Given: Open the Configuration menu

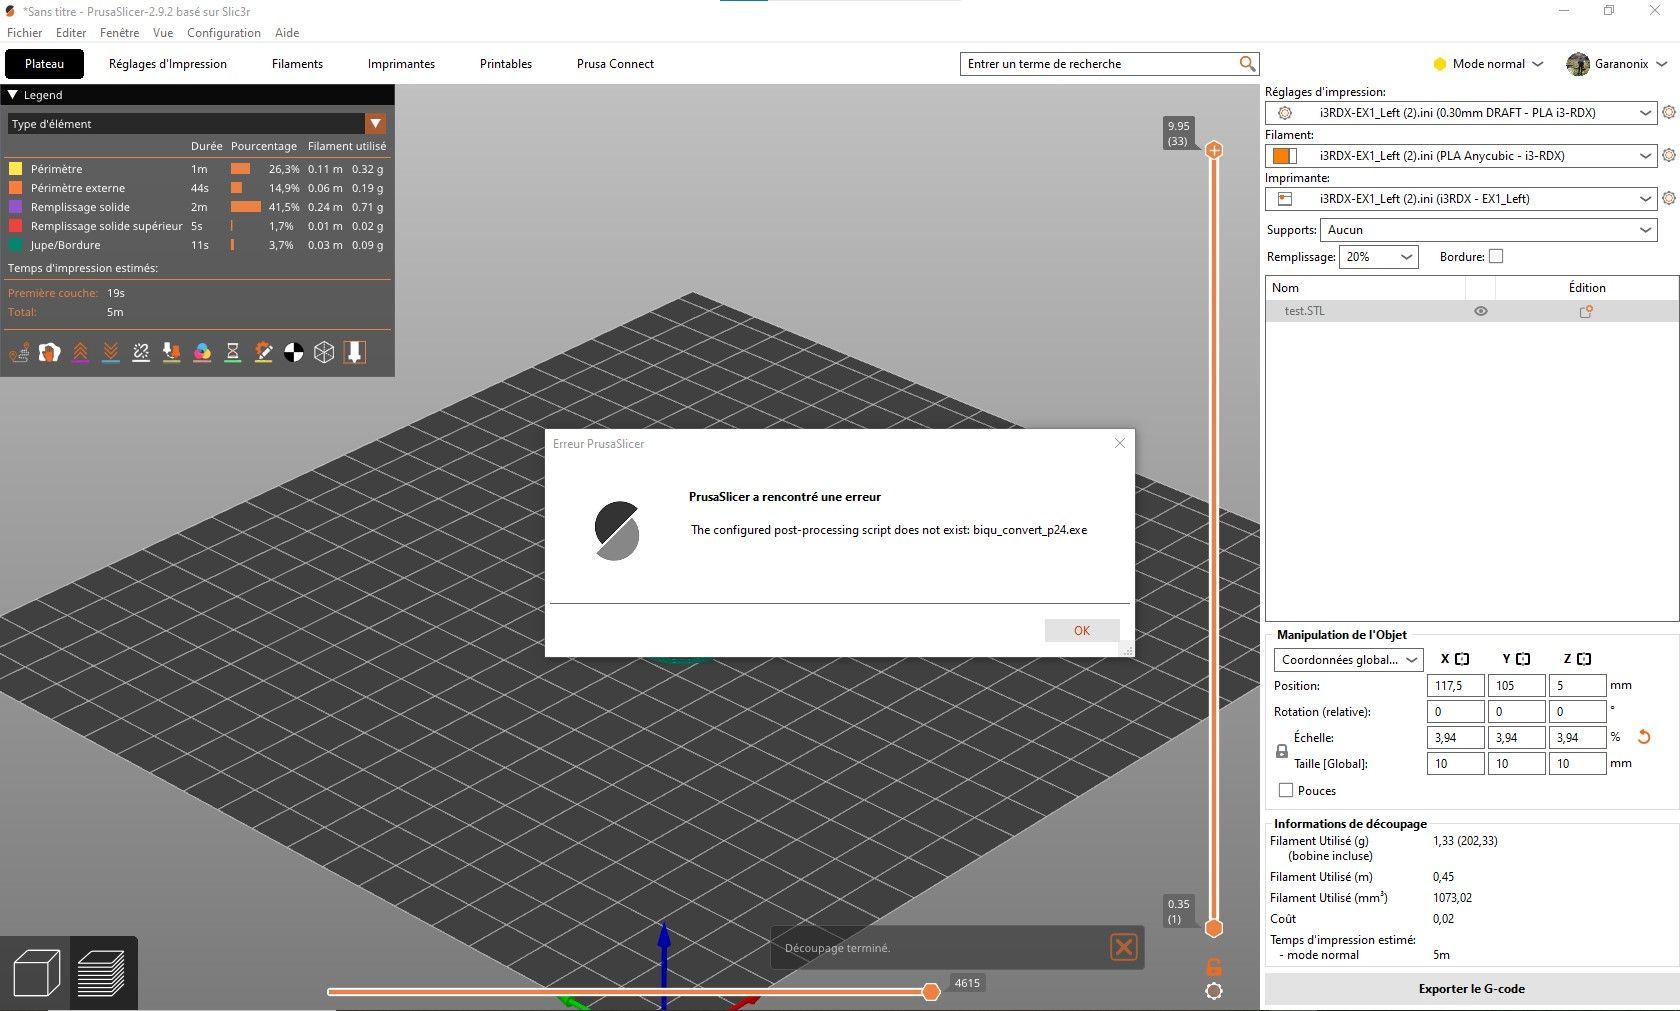Looking at the screenshot, I should [x=224, y=33].
